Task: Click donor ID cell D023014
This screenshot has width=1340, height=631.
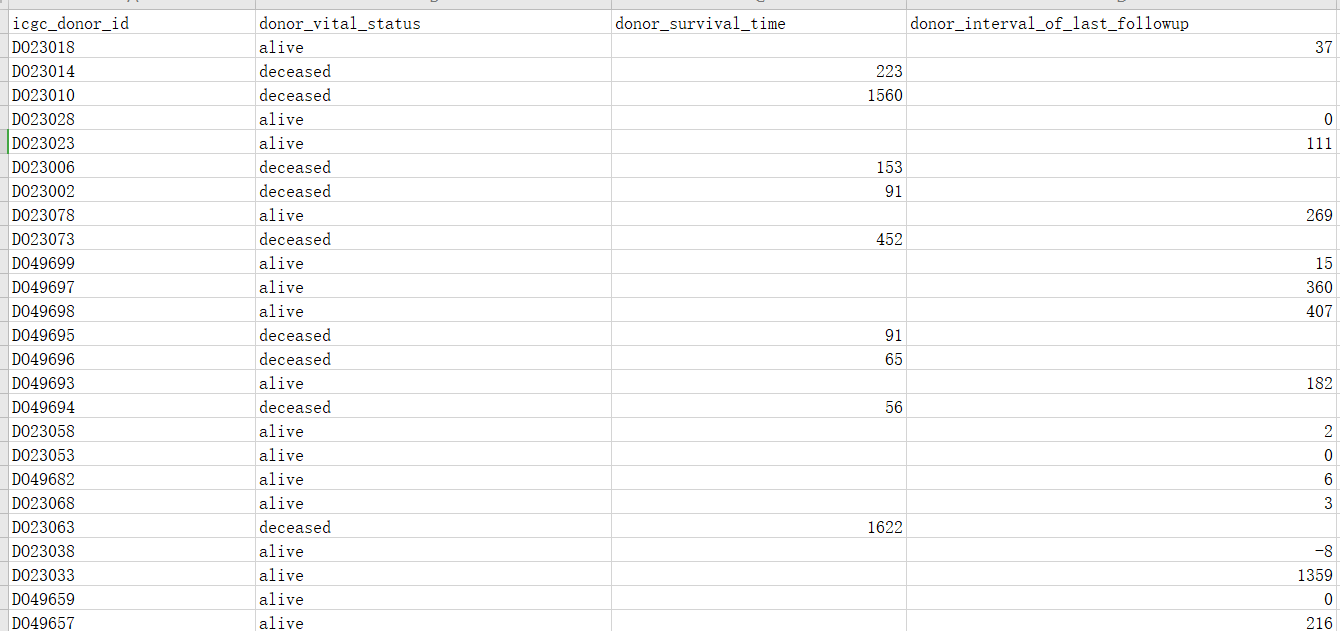Action: 131,71
